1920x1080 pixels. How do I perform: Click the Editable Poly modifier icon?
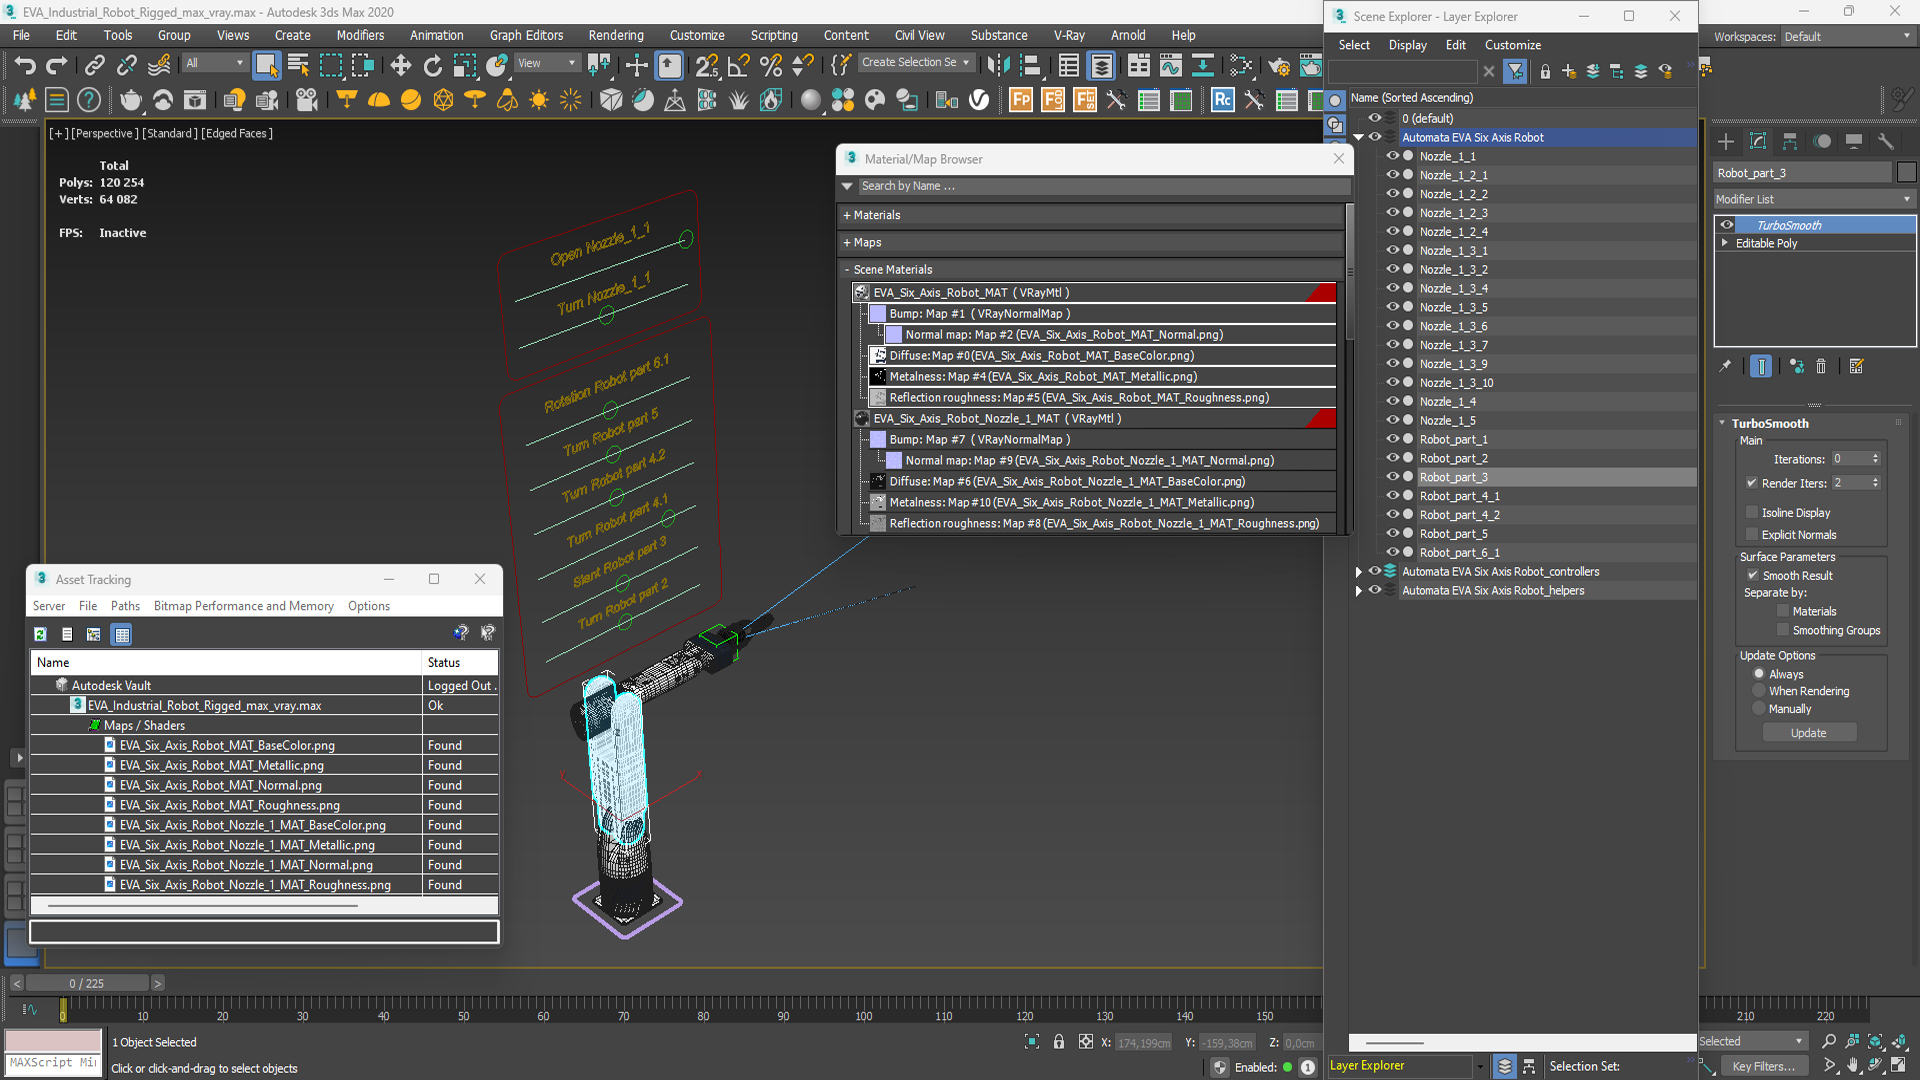coord(1726,244)
